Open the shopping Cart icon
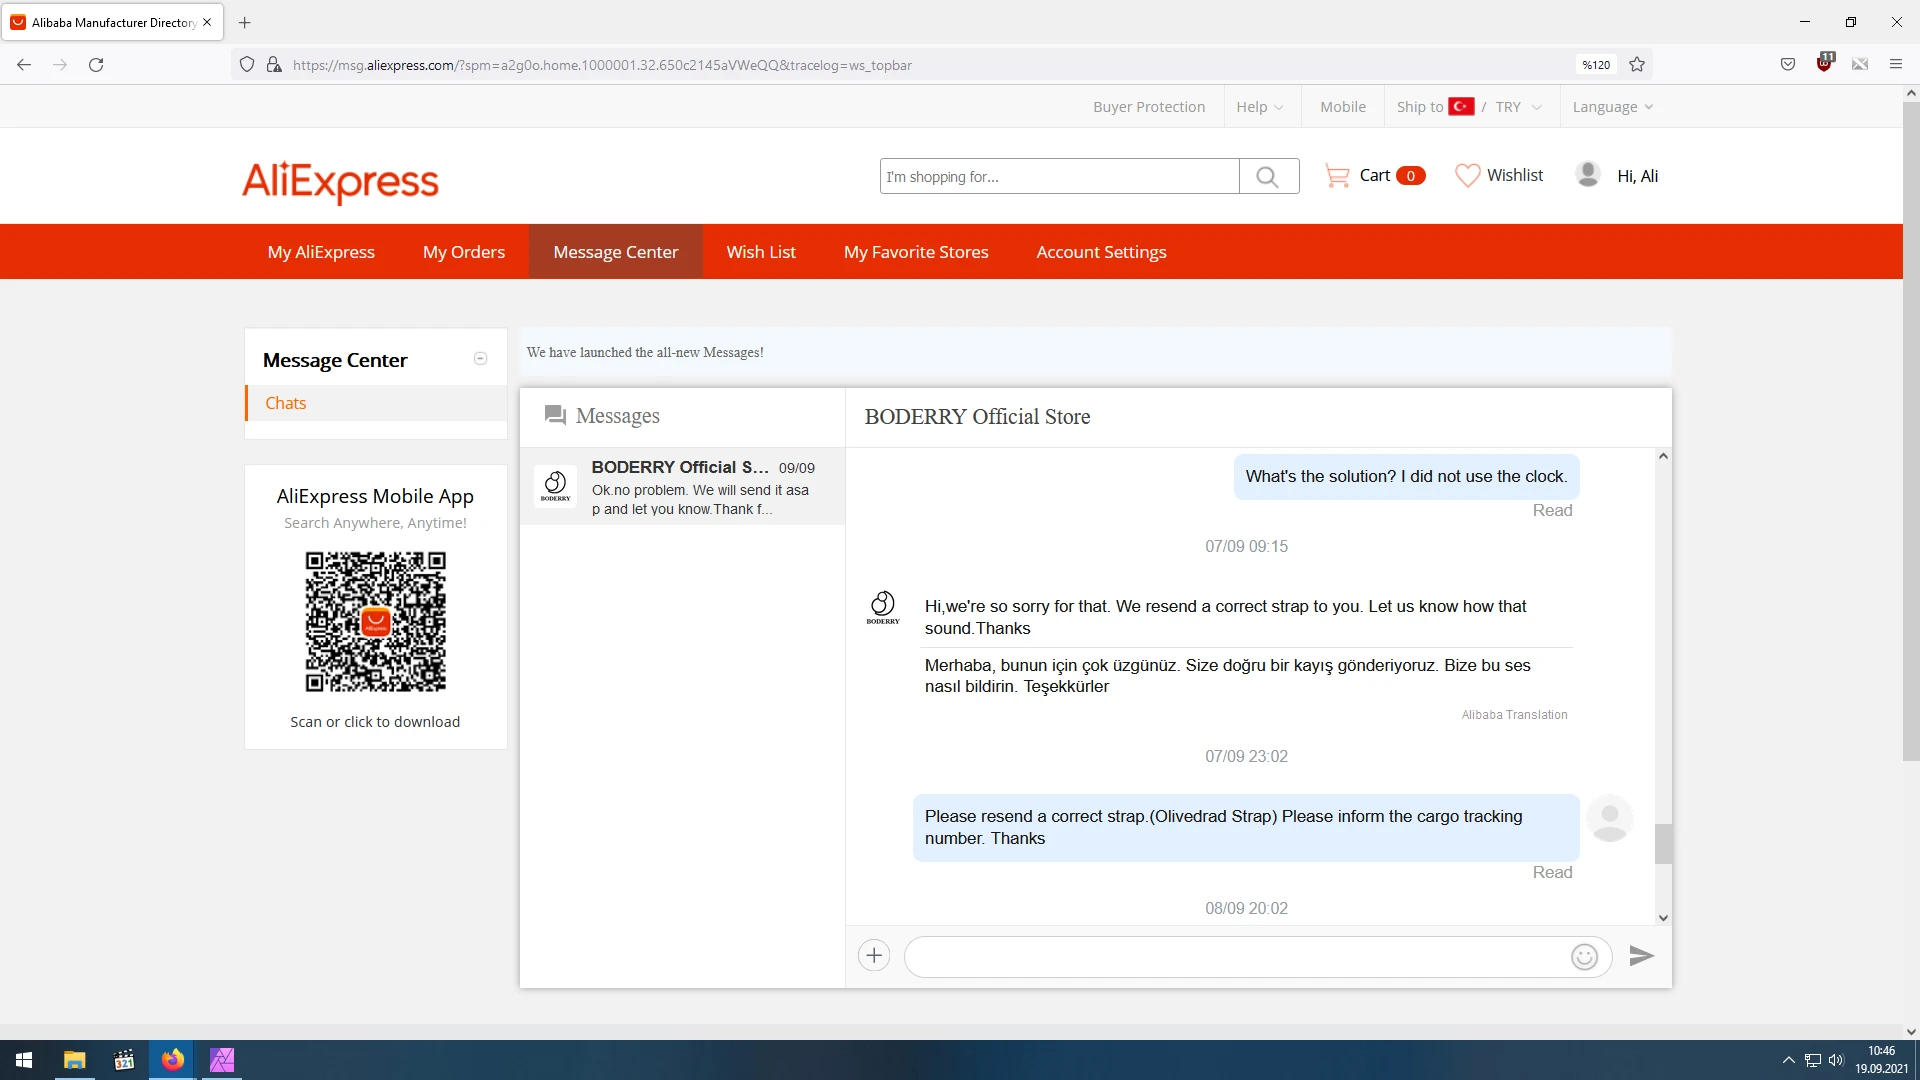The height and width of the screenshot is (1080, 1920). 1337,176
